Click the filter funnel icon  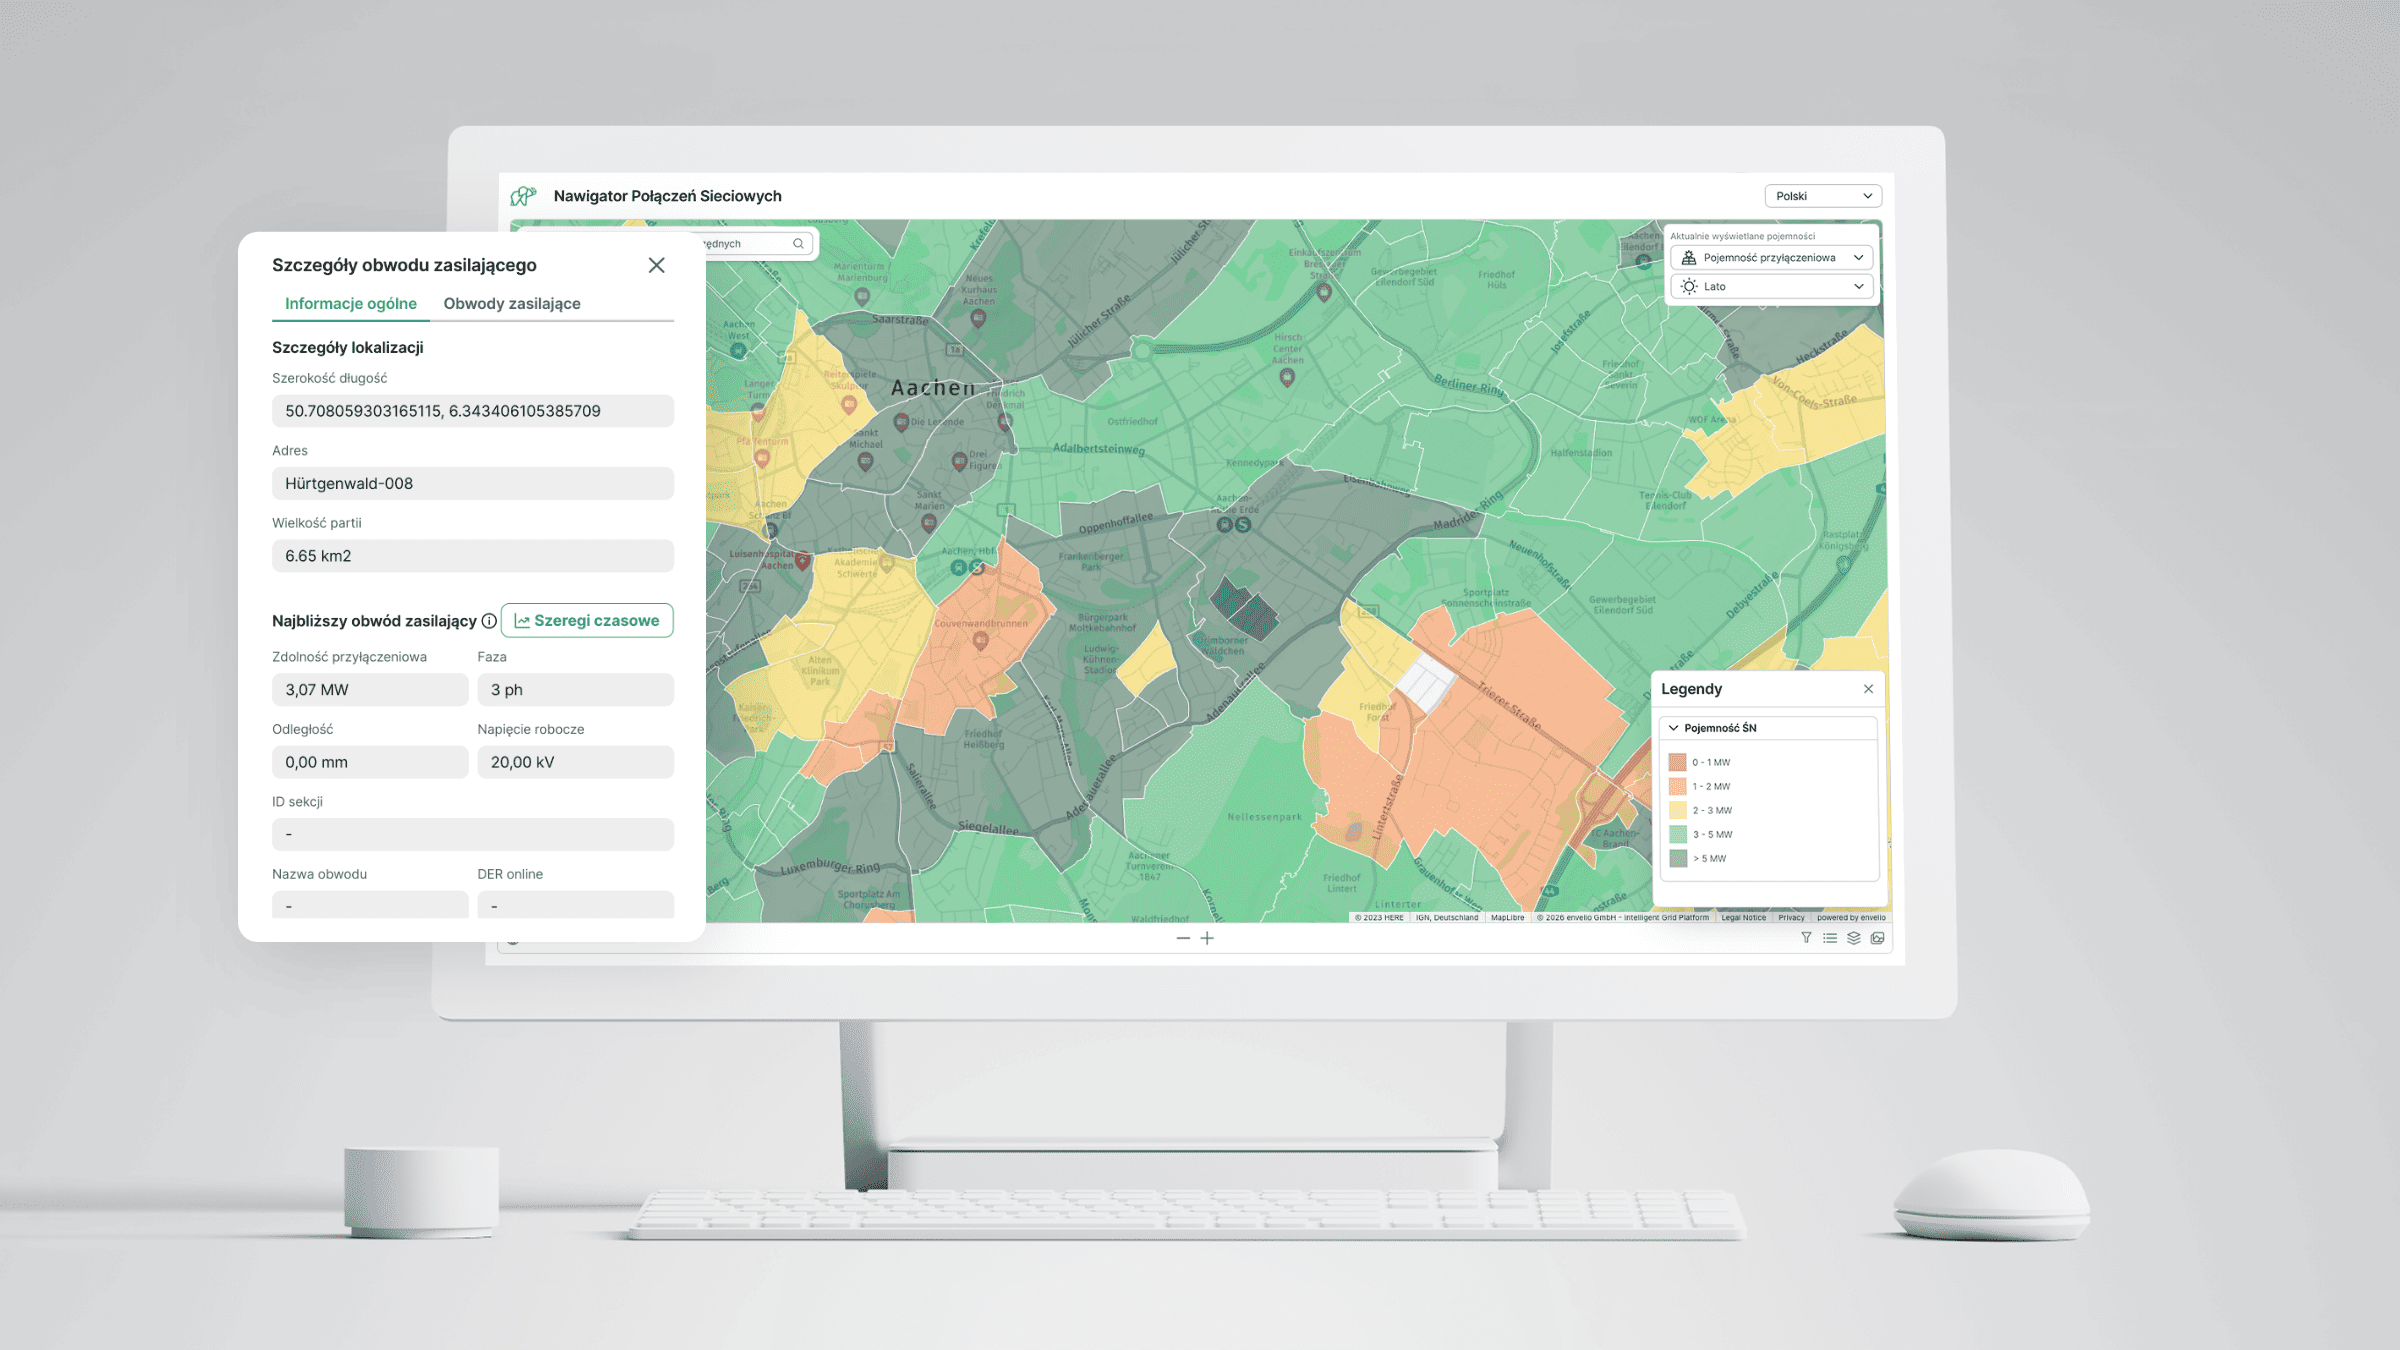pos(1806,938)
